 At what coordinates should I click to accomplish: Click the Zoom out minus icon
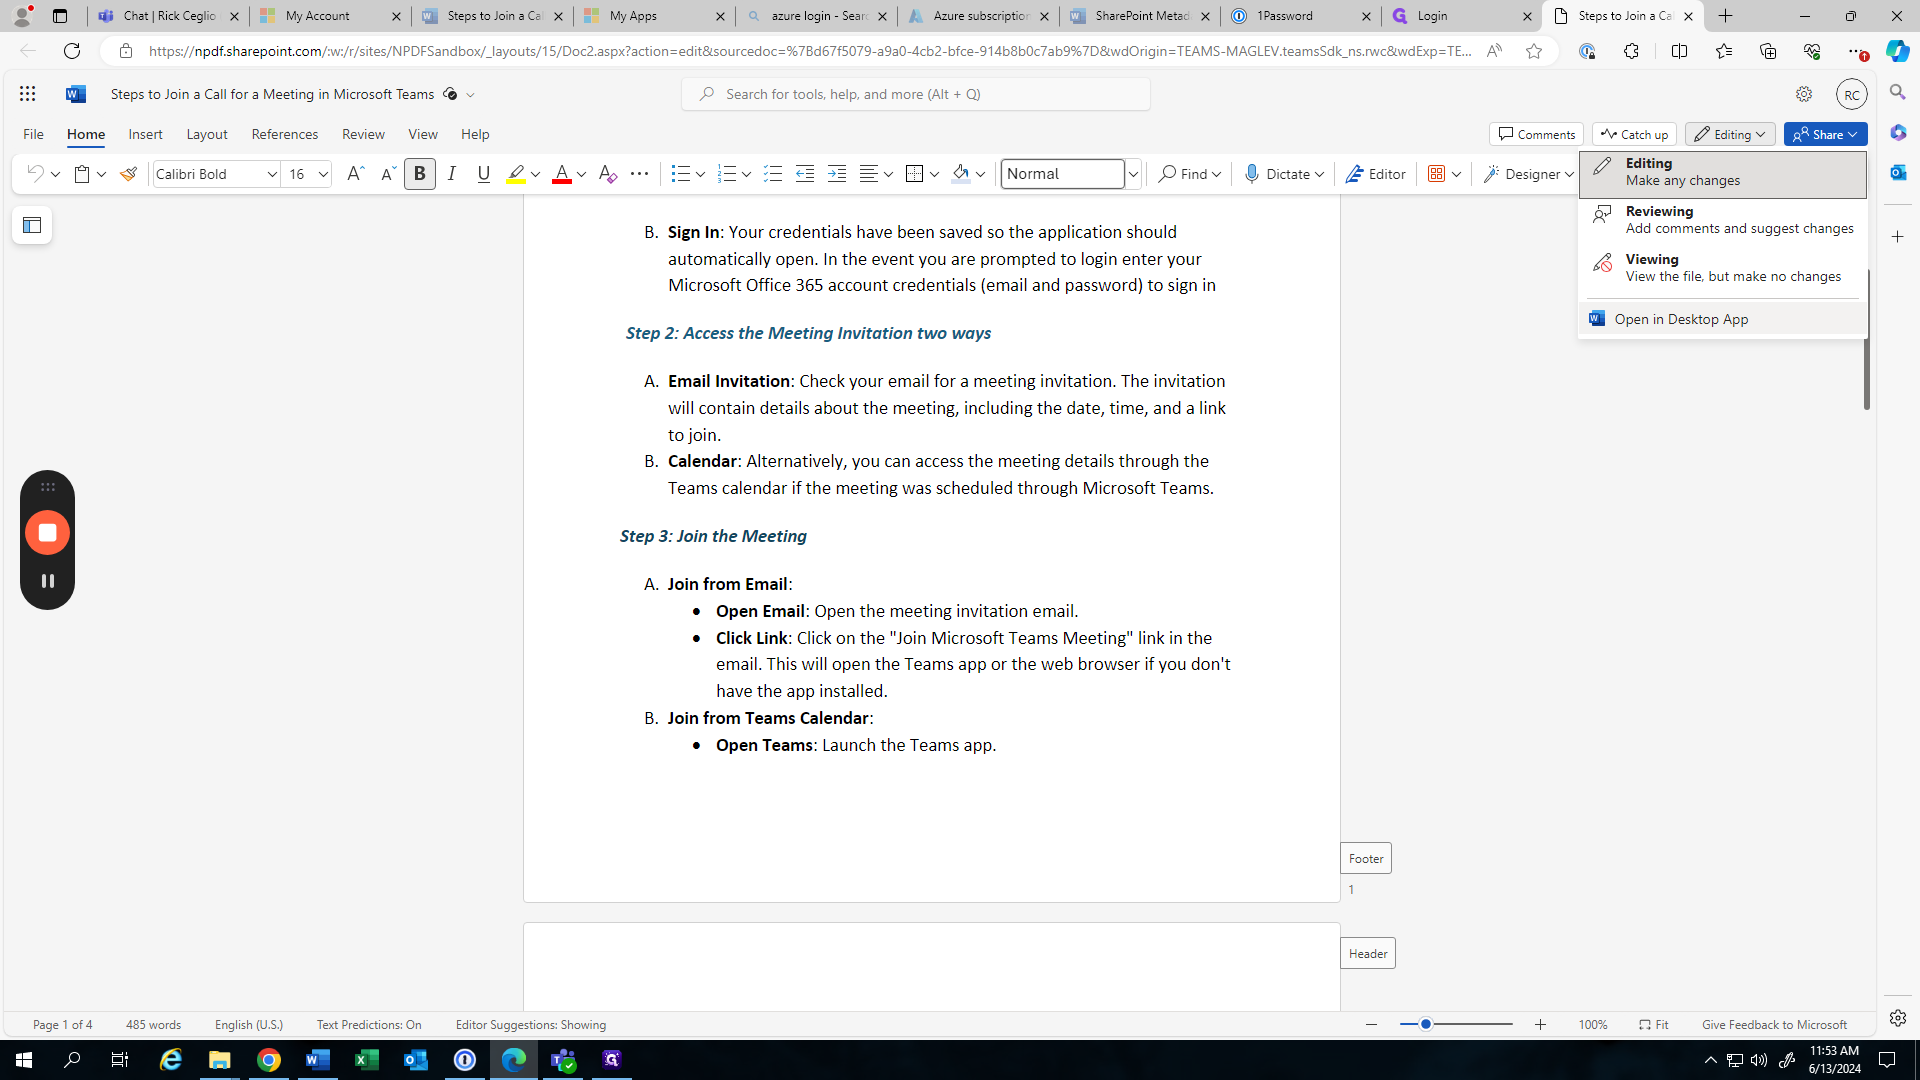coord(1372,1025)
